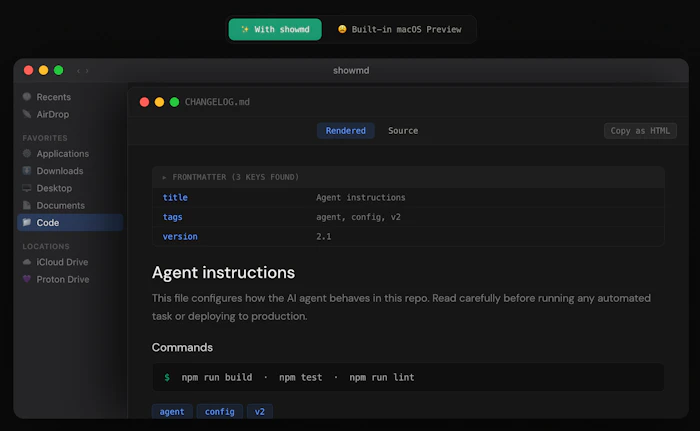Switch to the With showmd view

tap(275, 29)
